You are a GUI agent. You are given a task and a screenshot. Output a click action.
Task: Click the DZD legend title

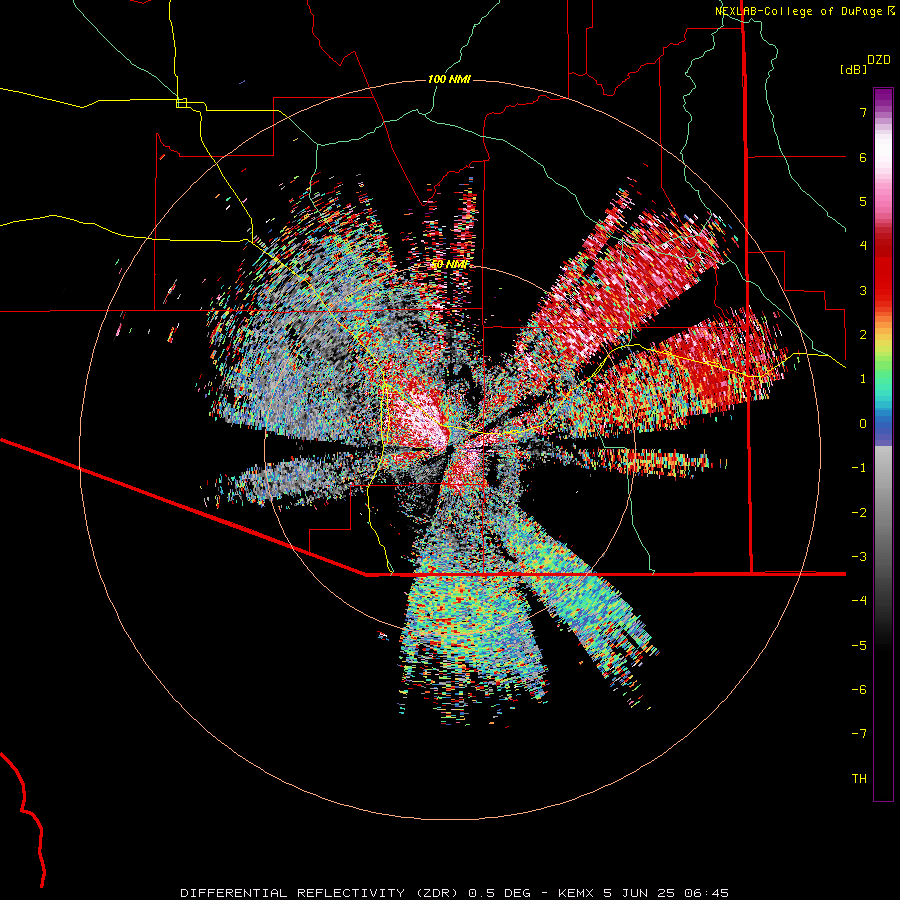(x=879, y=60)
